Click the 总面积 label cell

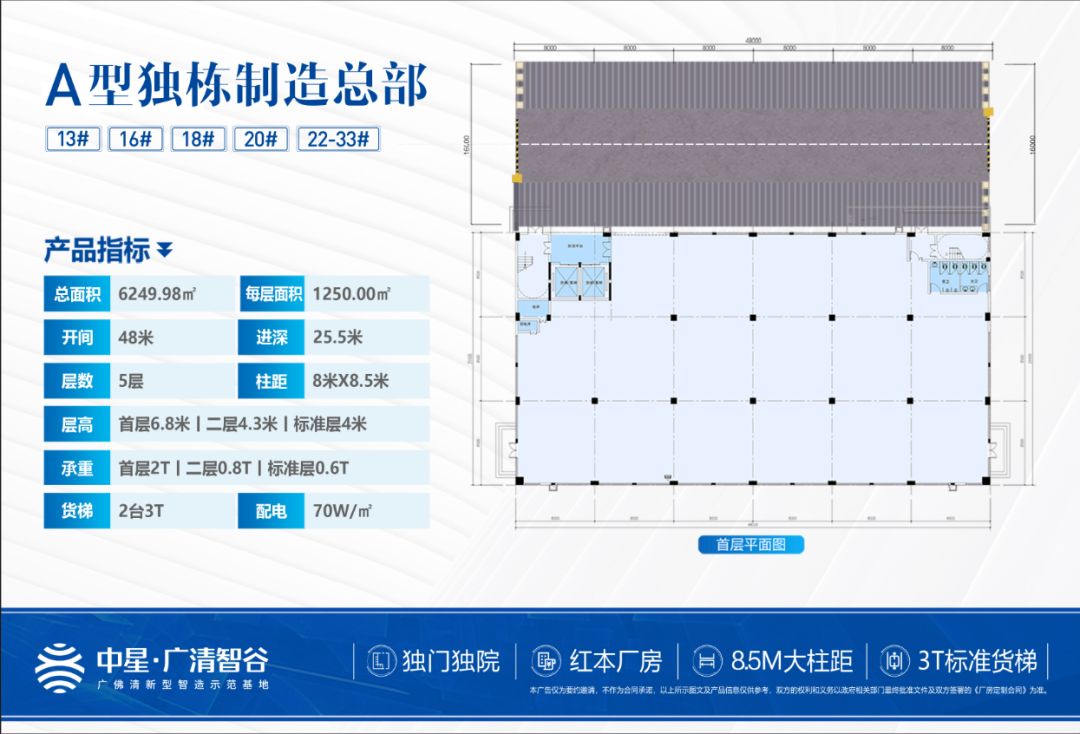click(77, 294)
